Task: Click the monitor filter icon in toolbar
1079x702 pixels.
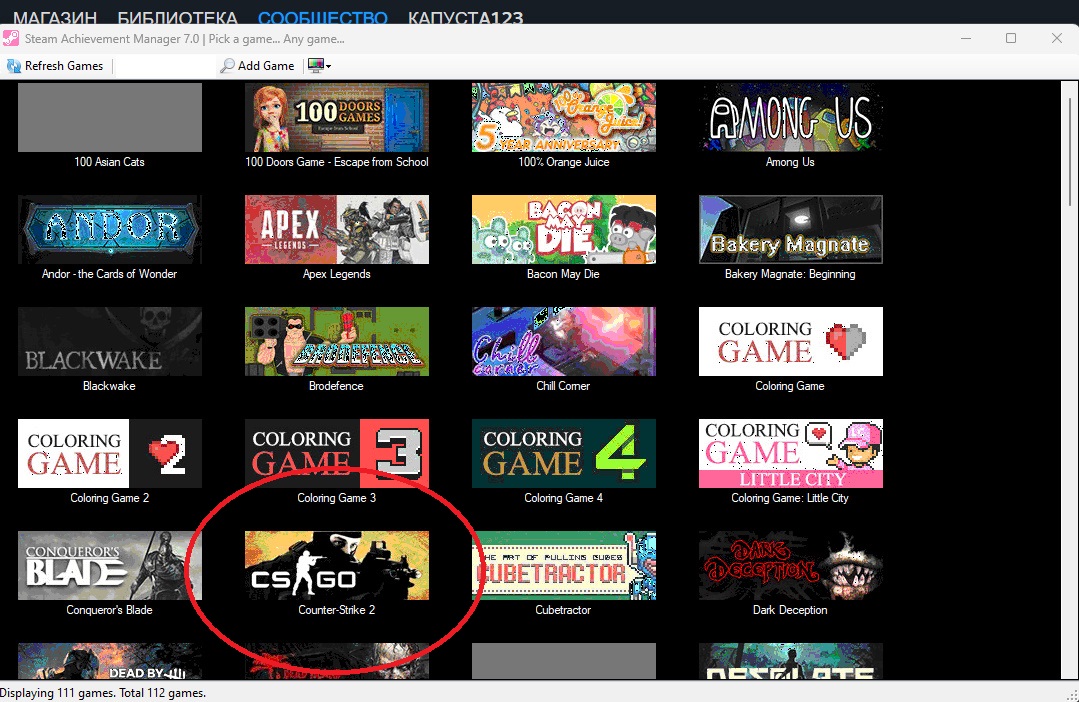Action: pyautogui.click(x=316, y=65)
